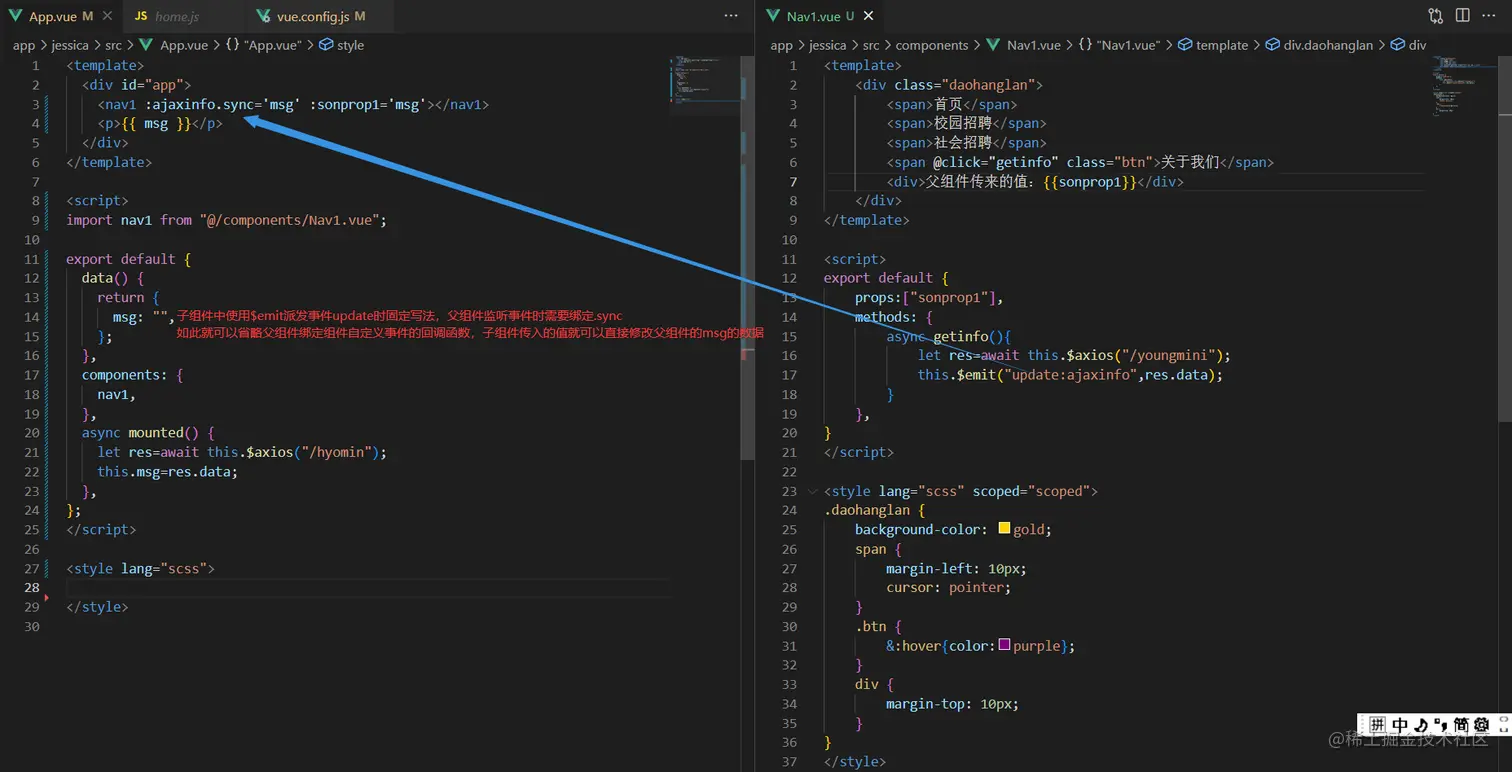This screenshot has width=1512, height=772.
Task: Click the left editor minimap
Action: (x=704, y=85)
